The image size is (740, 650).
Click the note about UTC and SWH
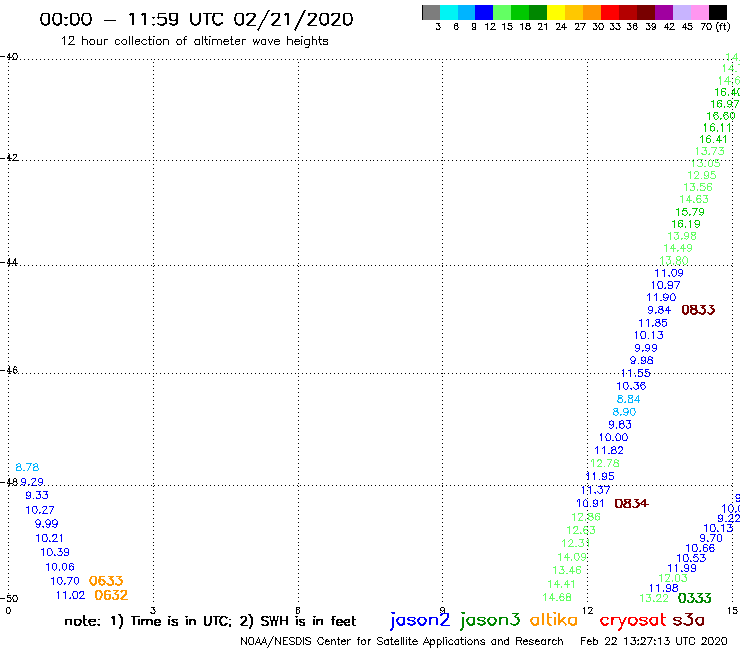[x=210, y=621]
